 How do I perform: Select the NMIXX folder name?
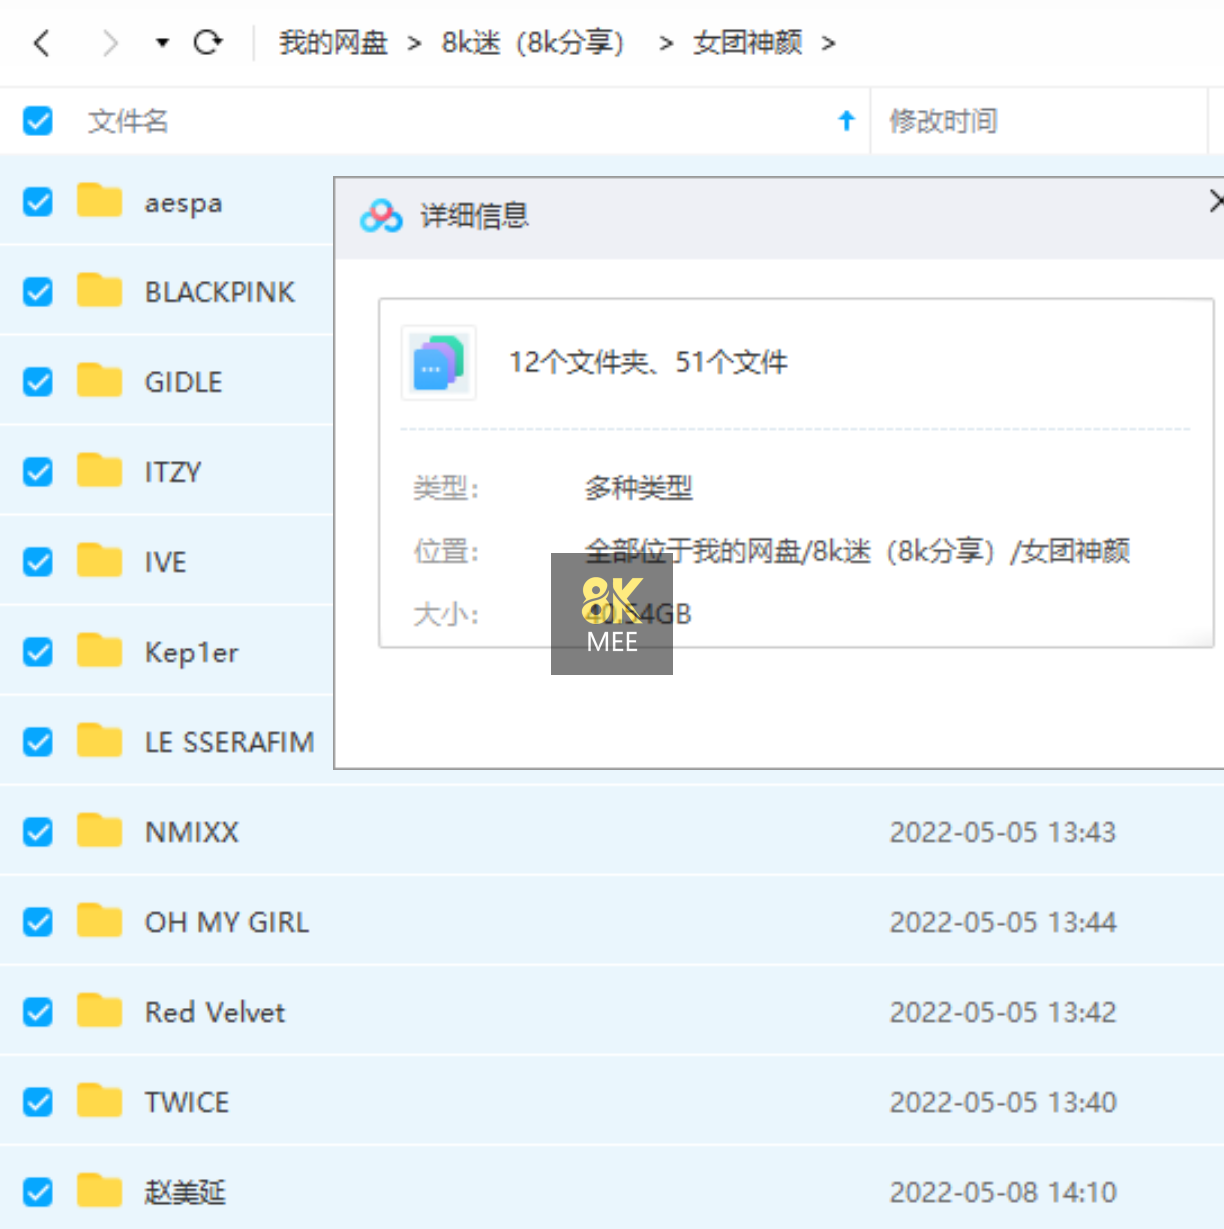click(x=192, y=832)
